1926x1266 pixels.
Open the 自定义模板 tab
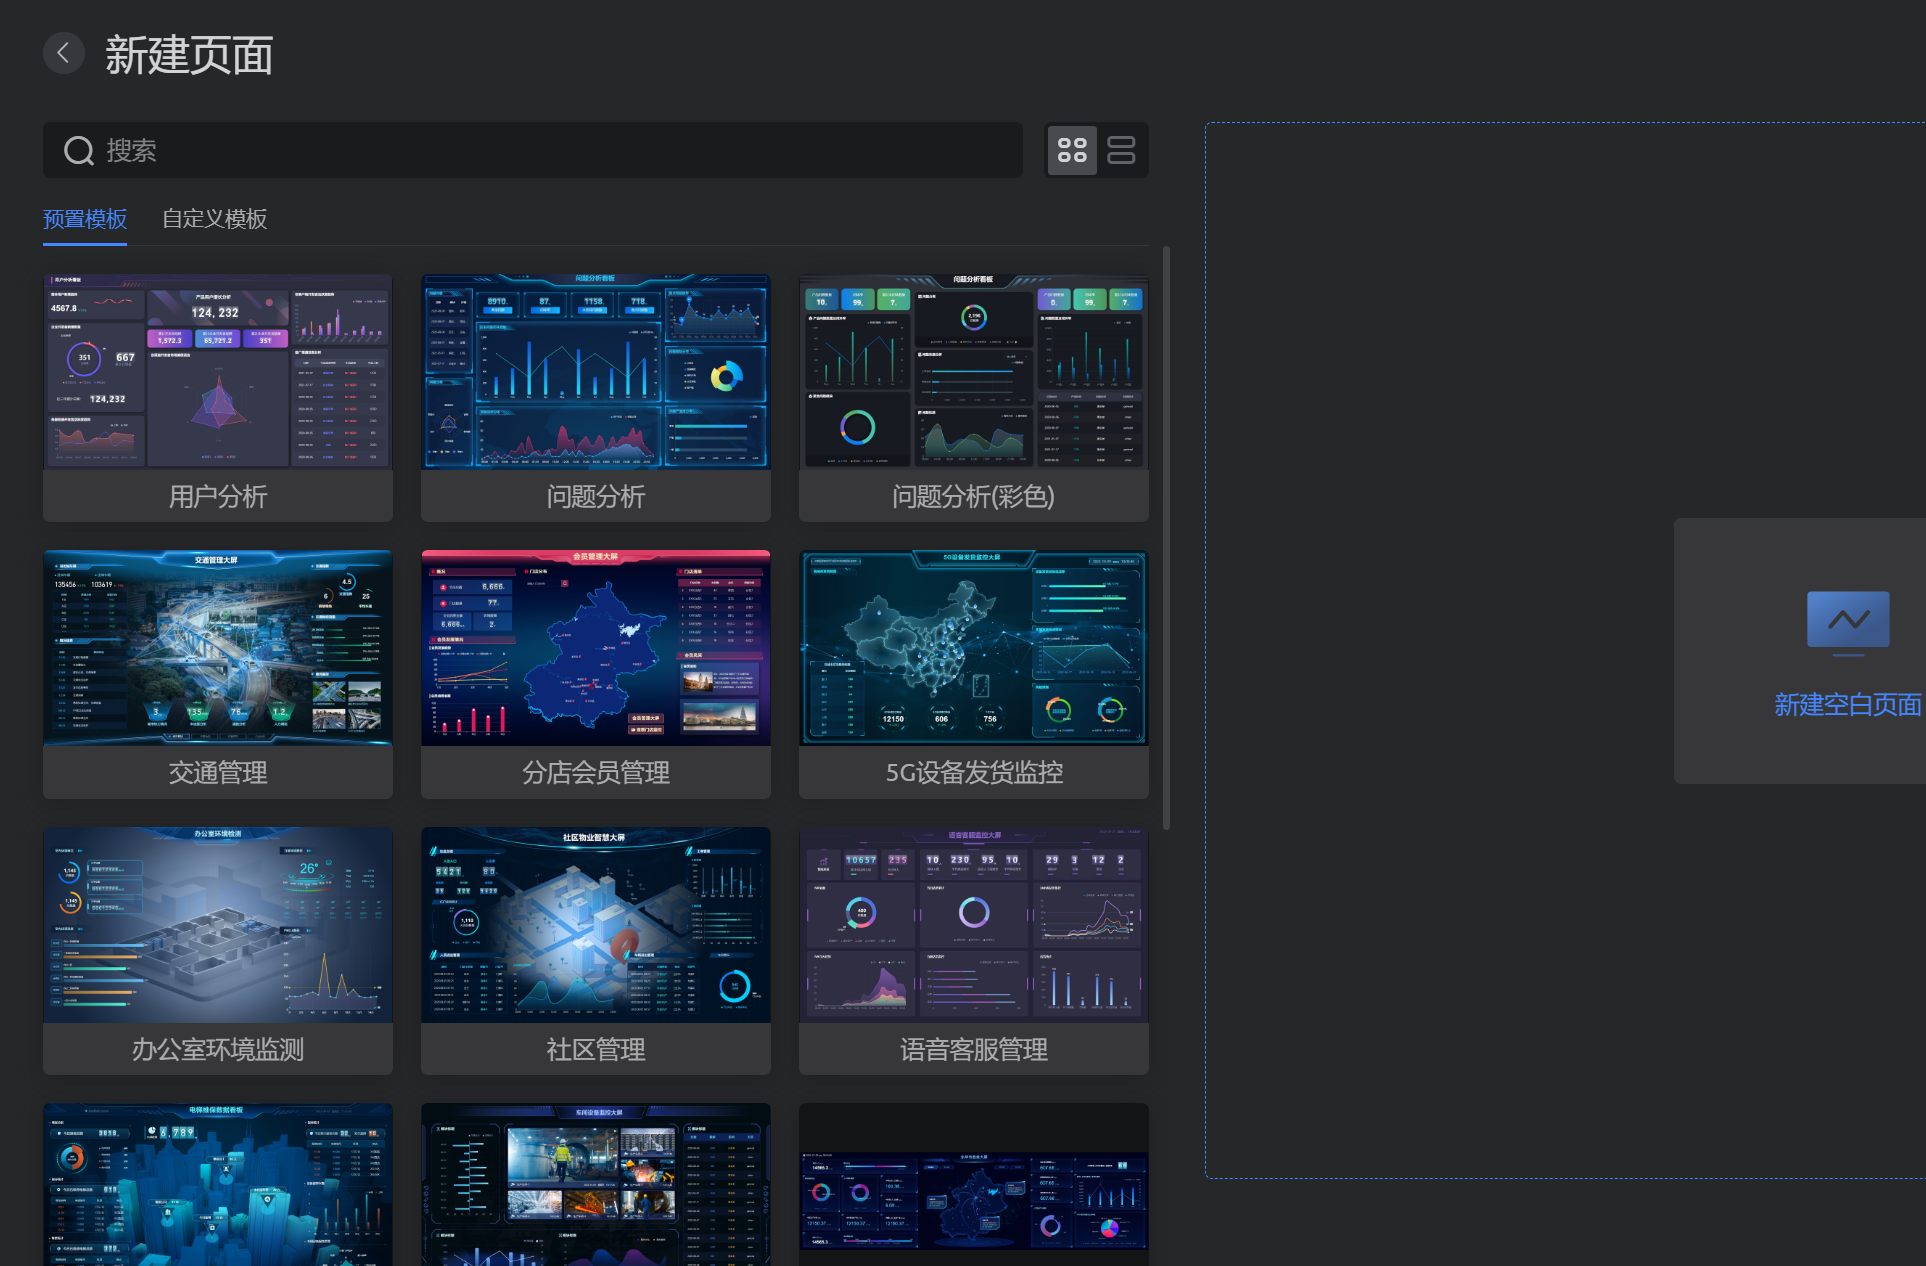click(214, 219)
